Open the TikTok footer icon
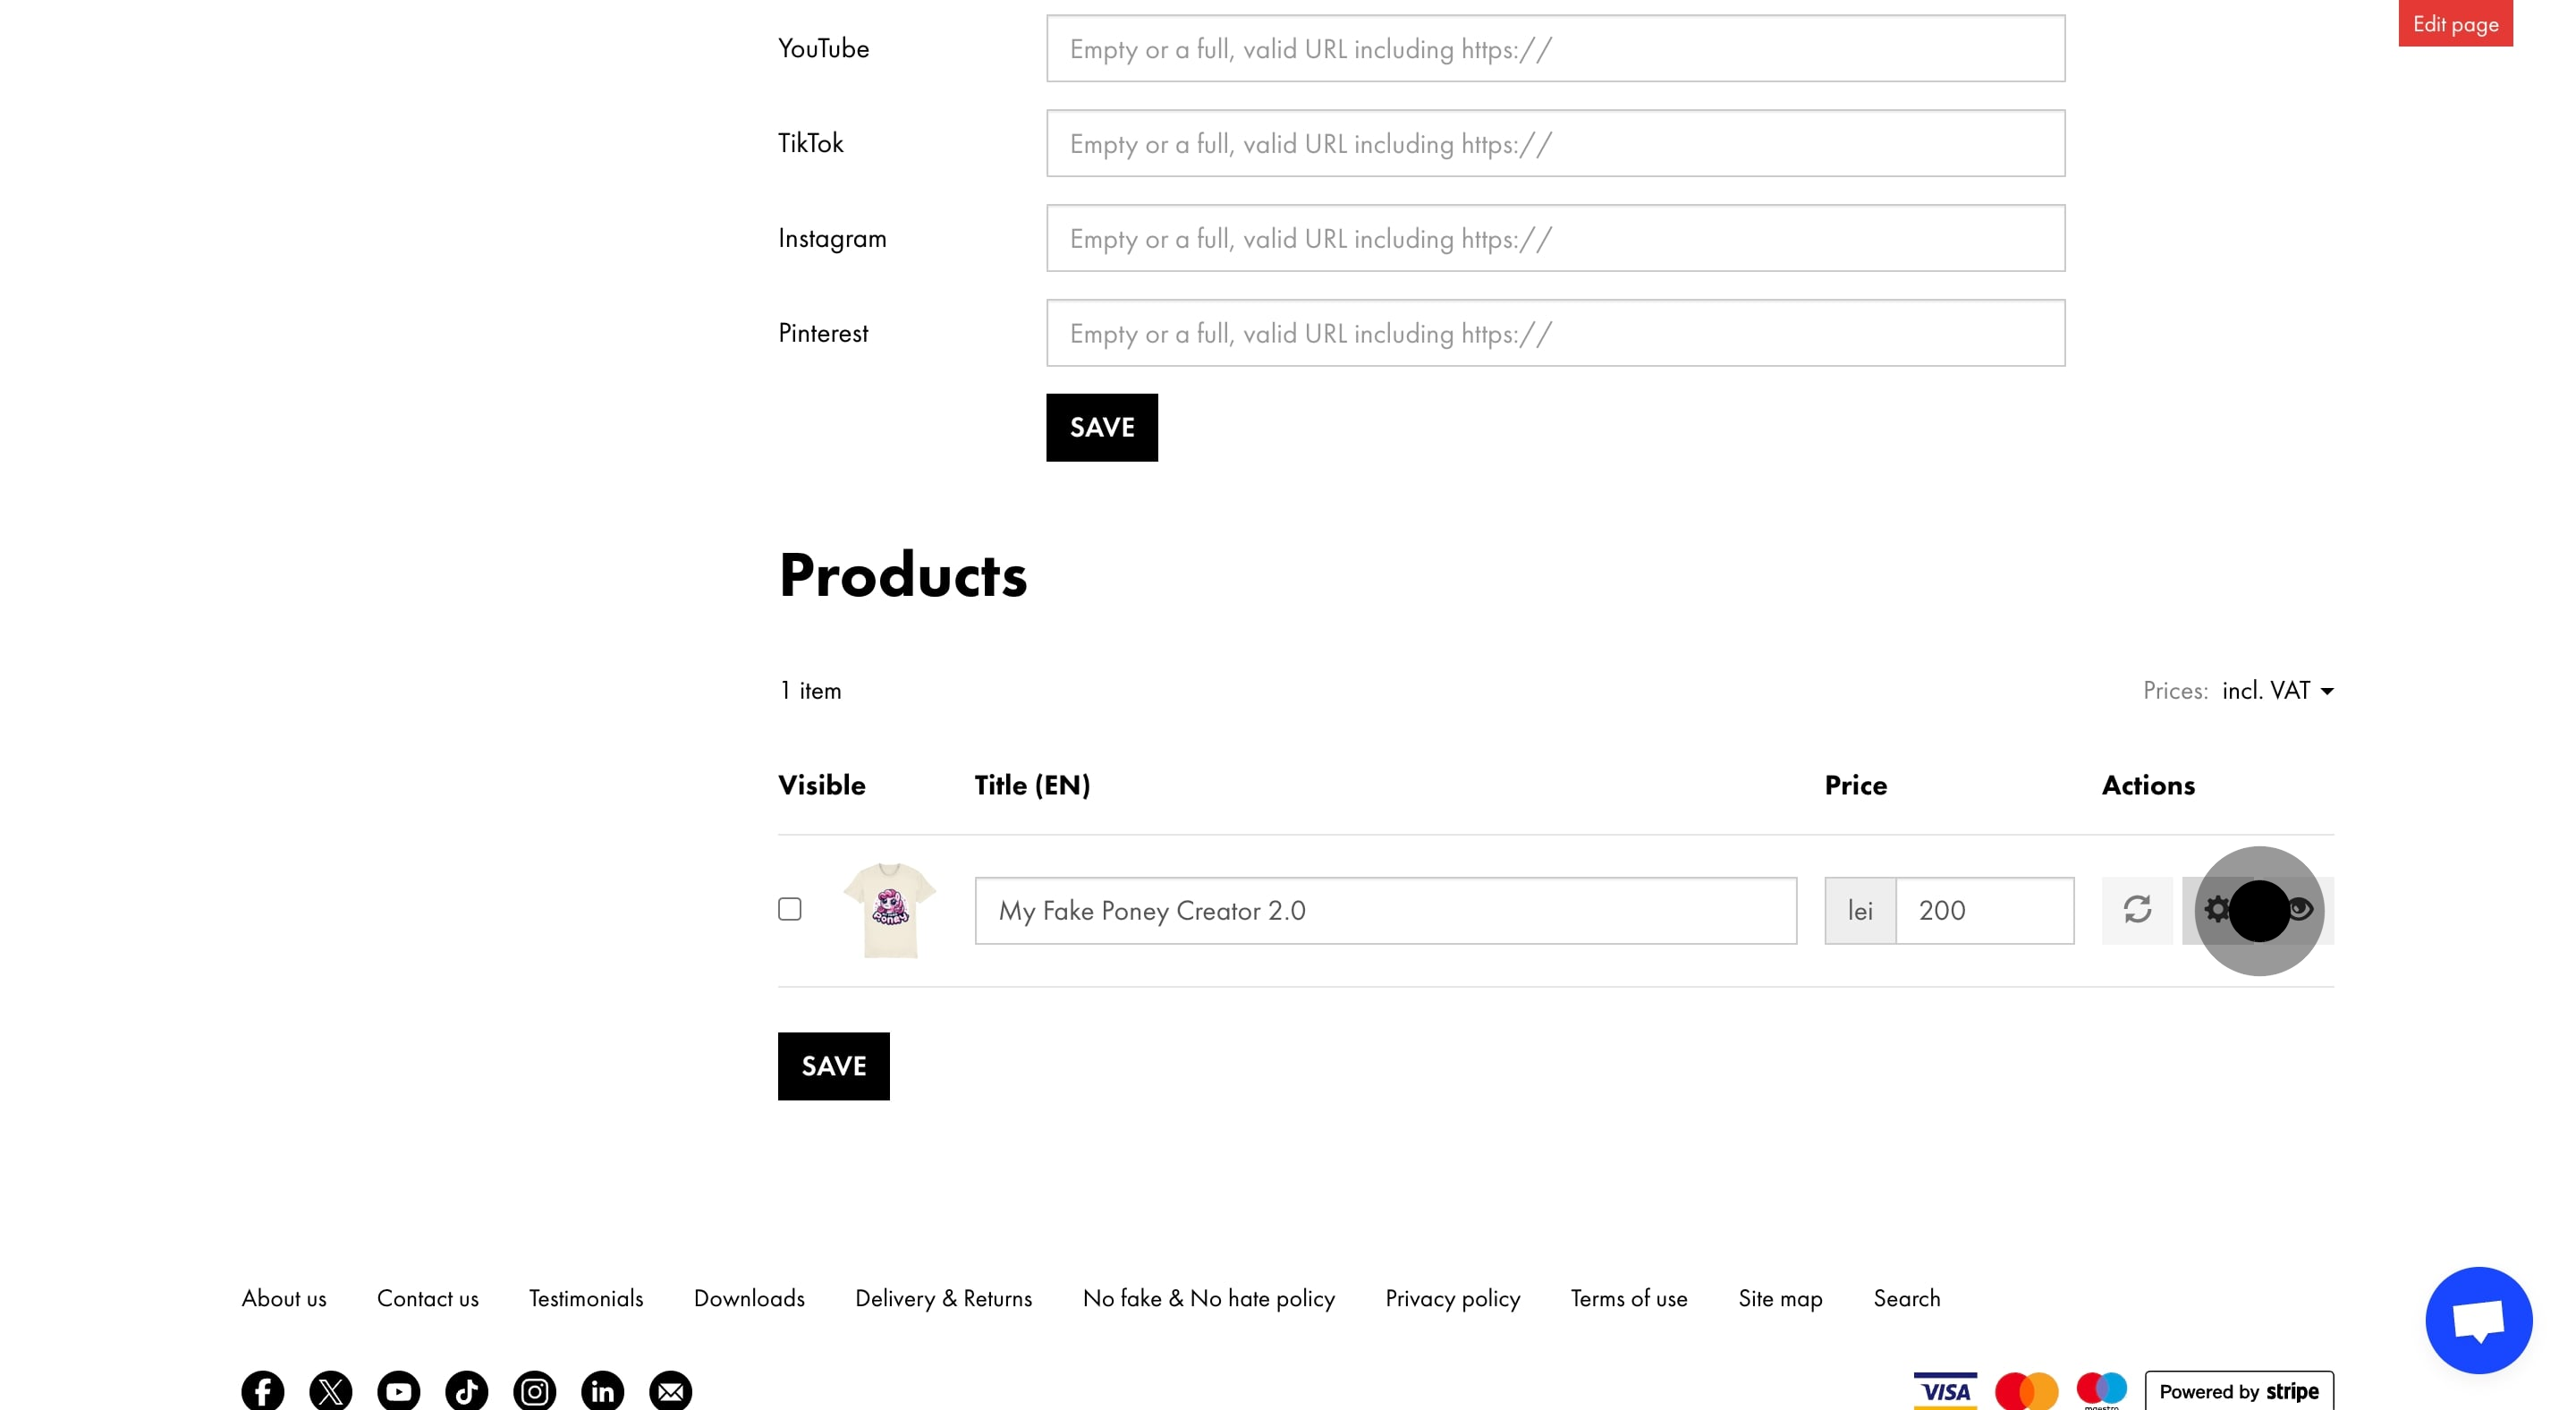 466,1390
